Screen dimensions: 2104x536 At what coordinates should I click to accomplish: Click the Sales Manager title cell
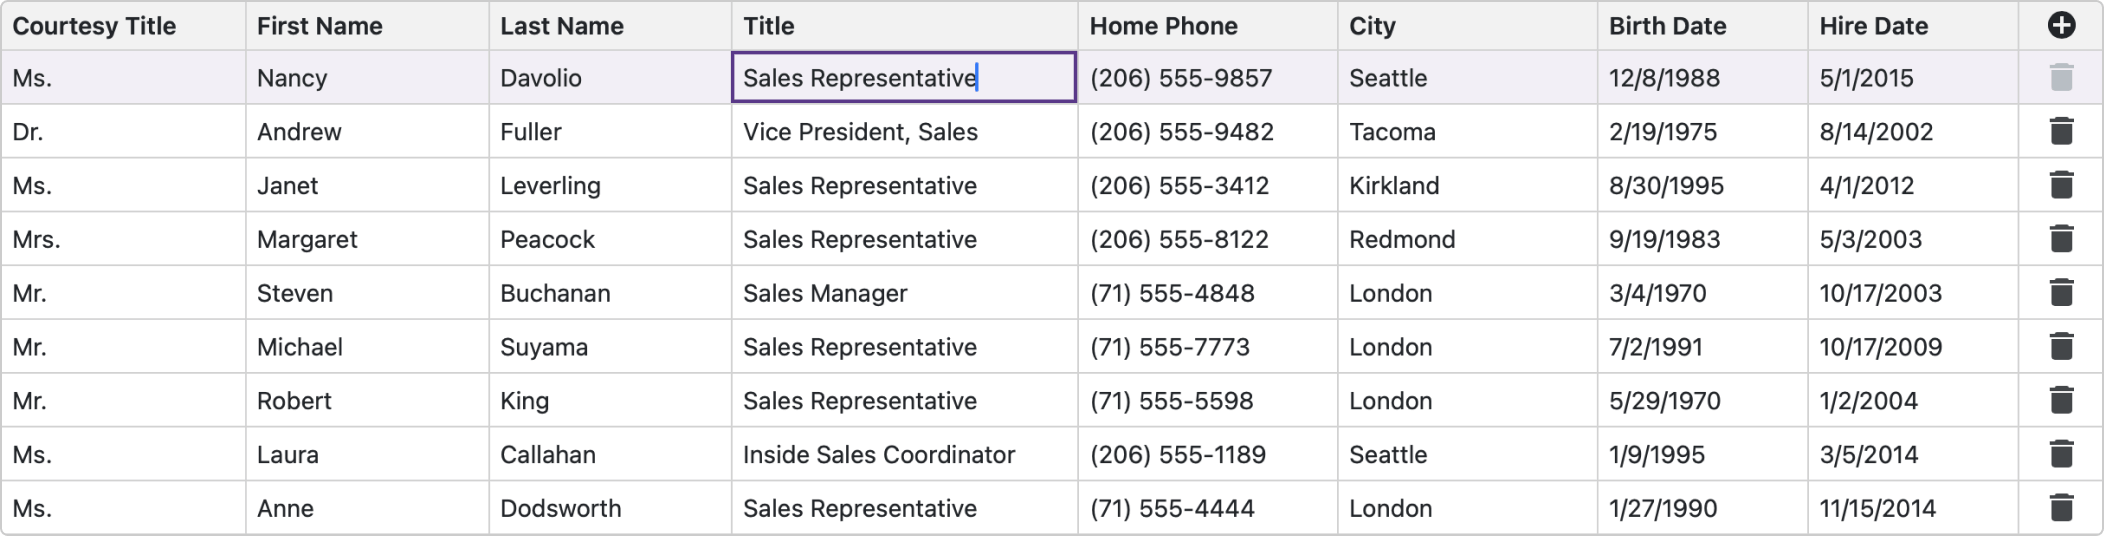pyautogui.click(x=825, y=293)
